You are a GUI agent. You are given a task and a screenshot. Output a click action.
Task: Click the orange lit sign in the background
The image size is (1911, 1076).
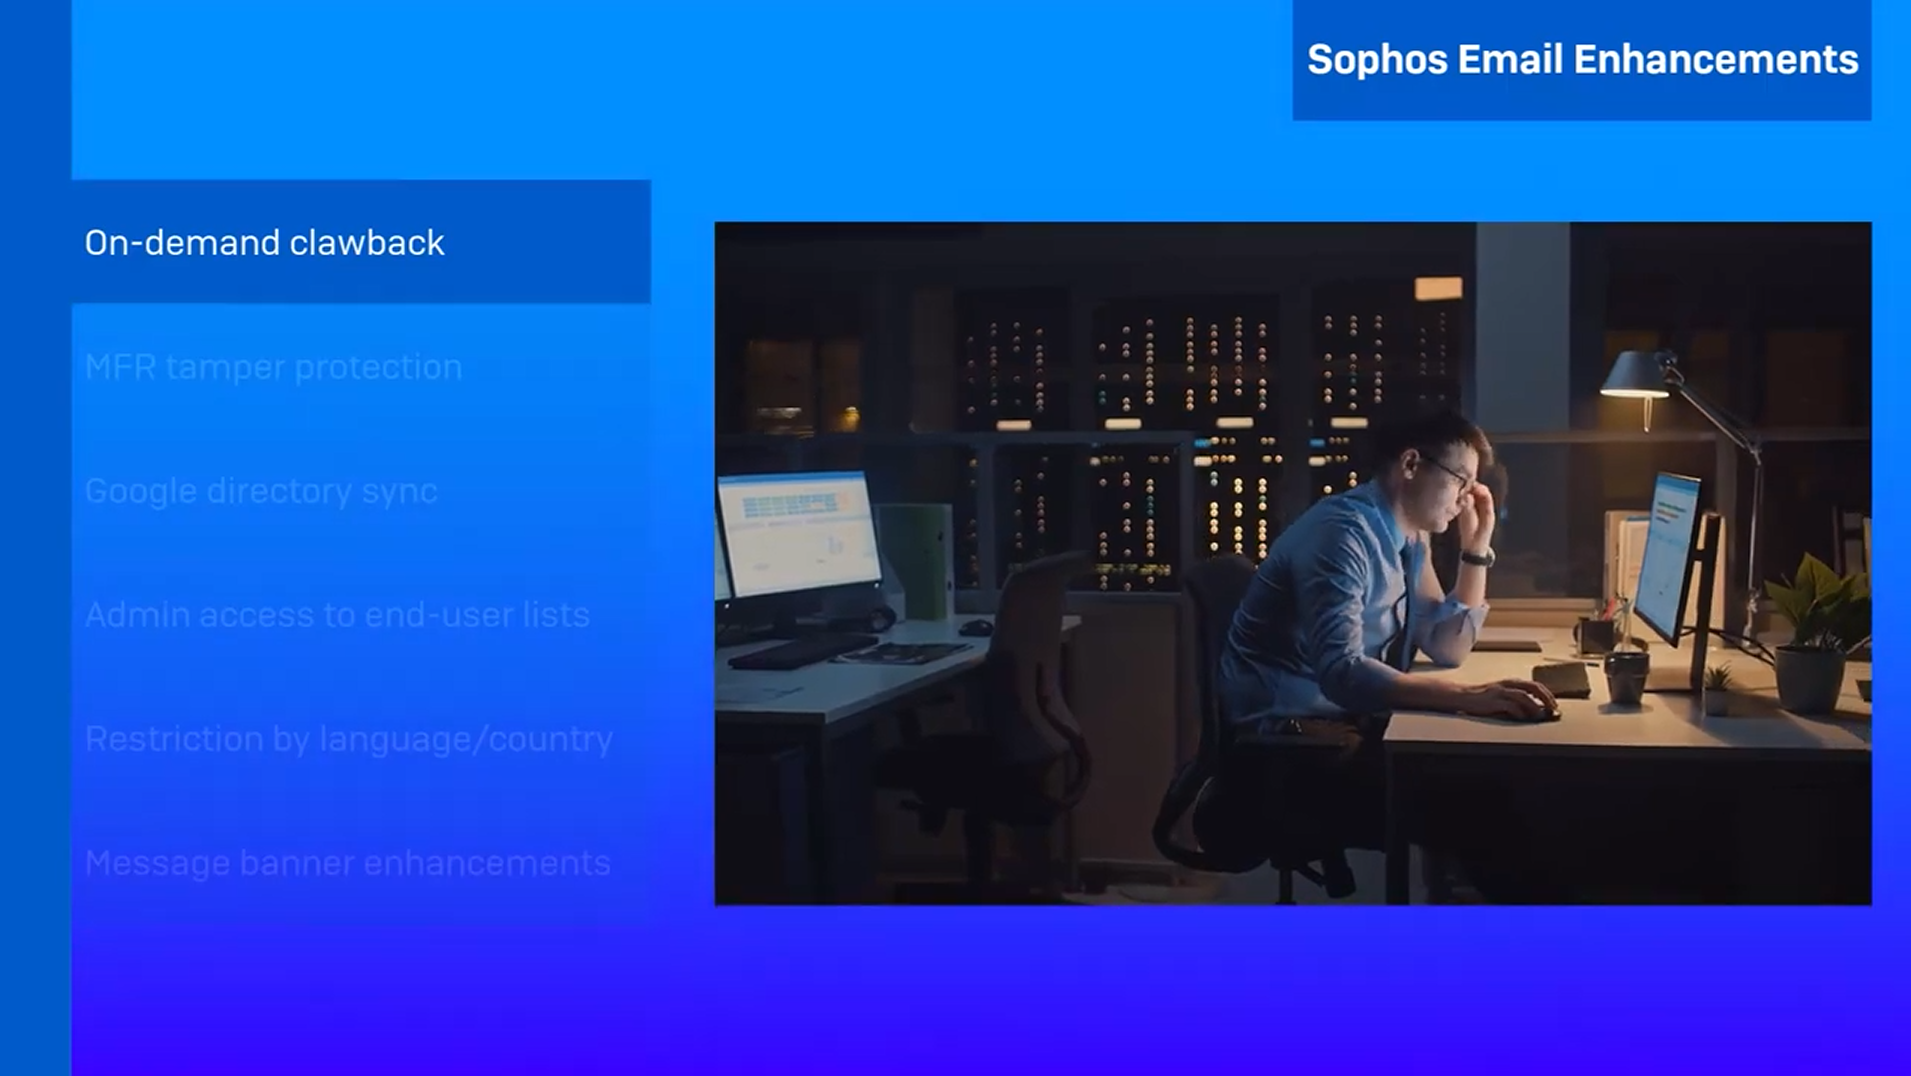click(x=1438, y=289)
